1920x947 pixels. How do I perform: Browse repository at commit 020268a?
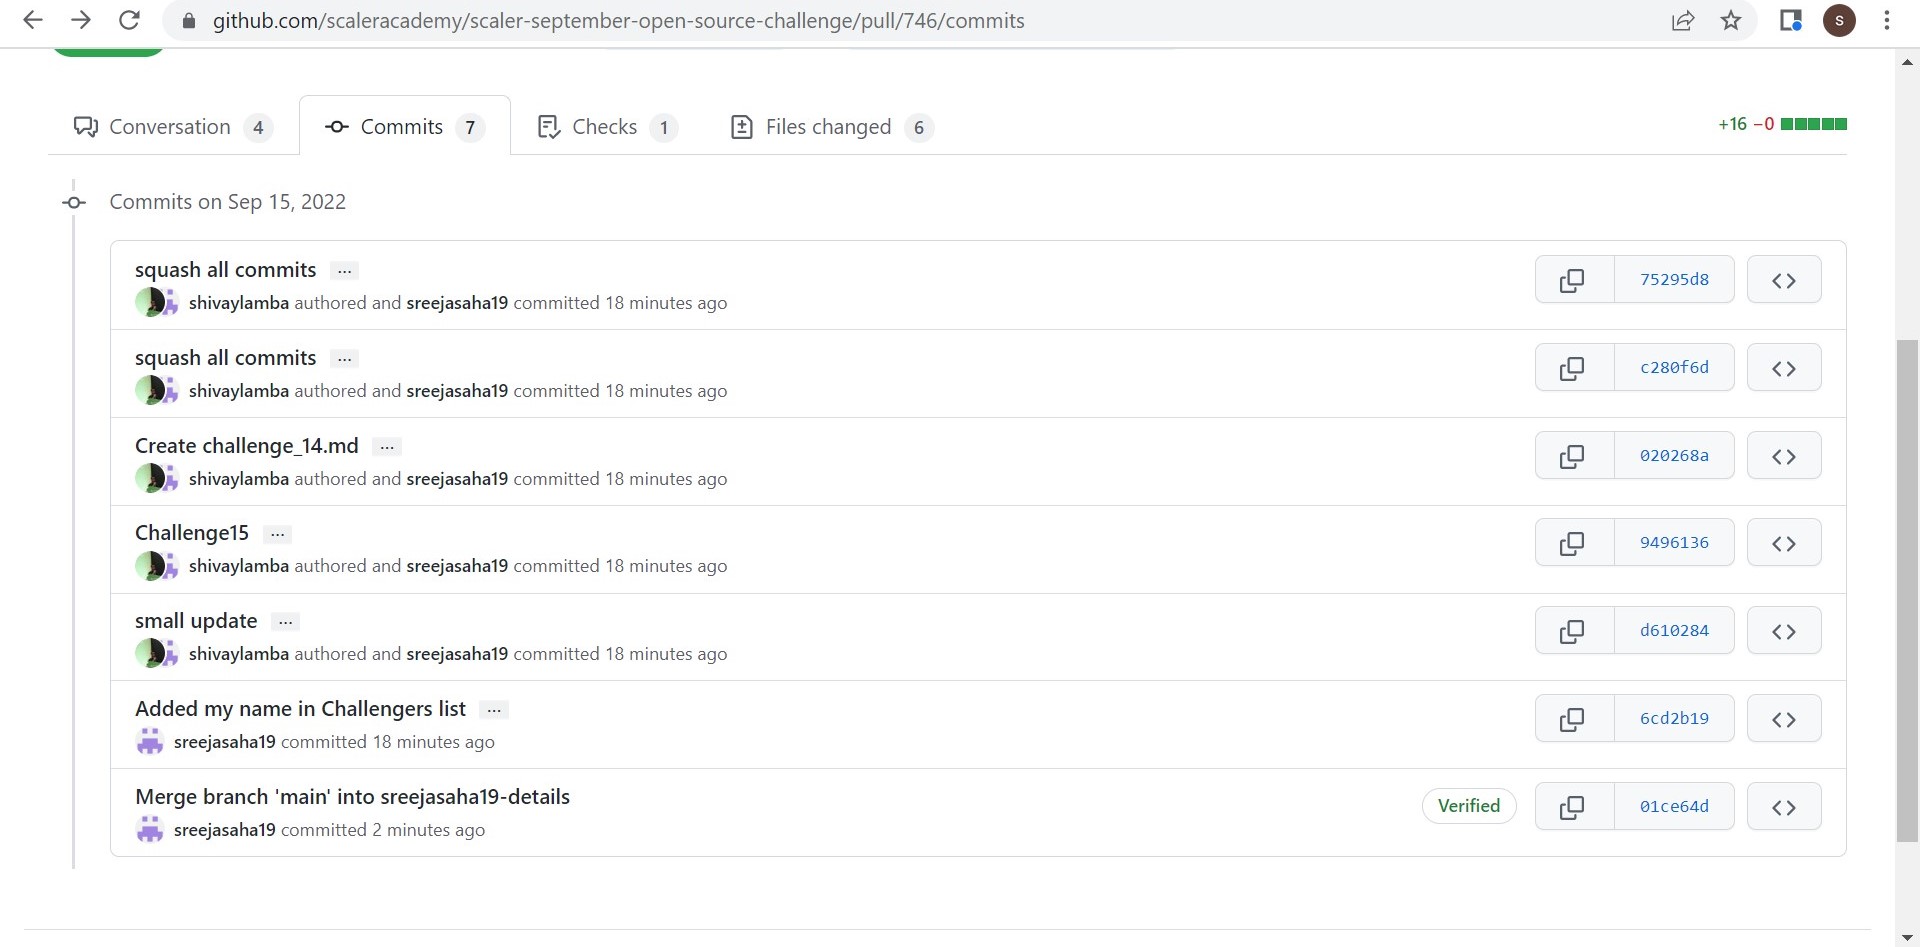pos(1784,455)
